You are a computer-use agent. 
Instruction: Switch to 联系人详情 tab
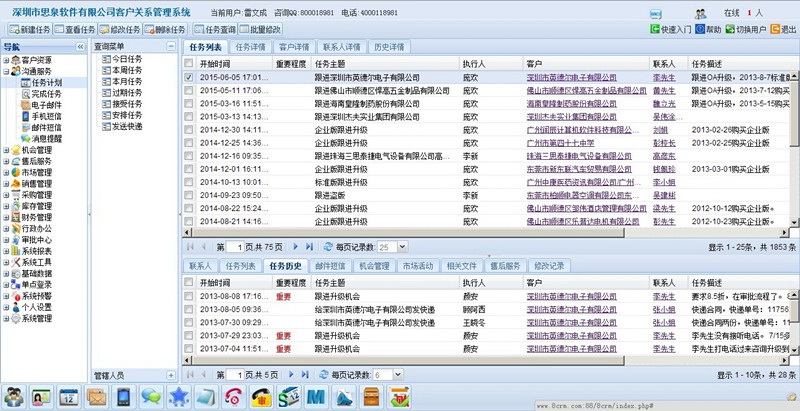coord(342,47)
